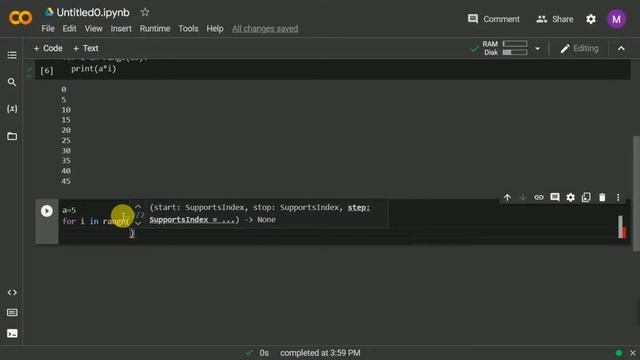
Task: Star the Untitled0.ipynb notebook
Action: click(144, 12)
